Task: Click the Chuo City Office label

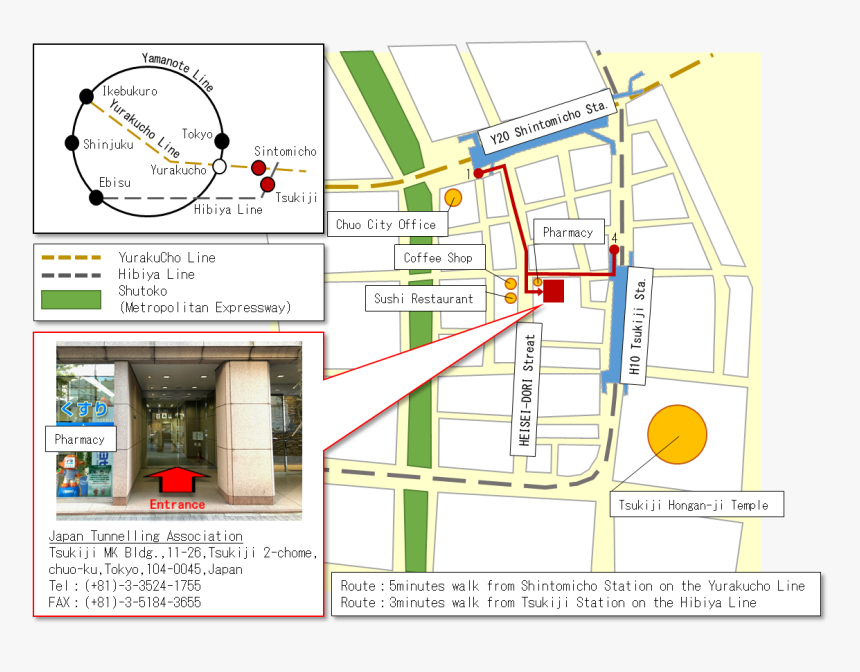Action: click(387, 224)
